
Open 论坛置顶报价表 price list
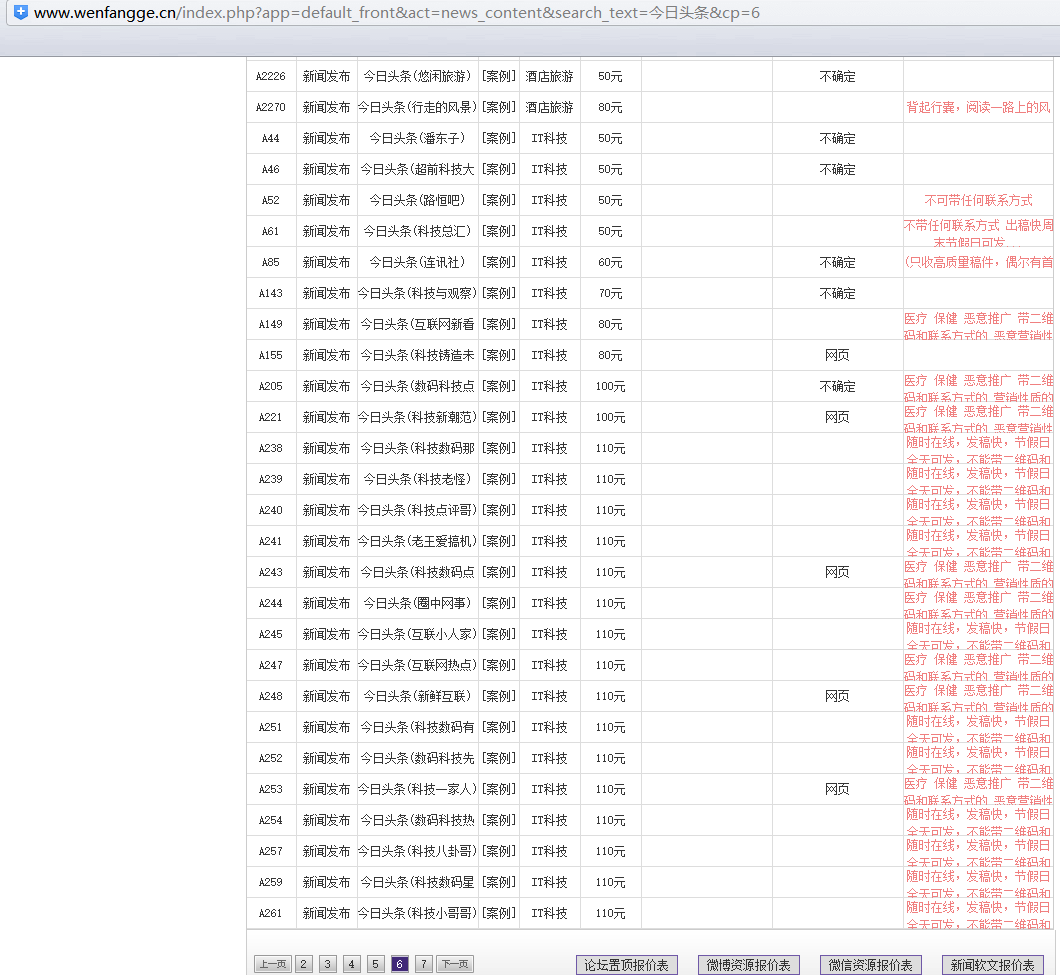(x=627, y=965)
